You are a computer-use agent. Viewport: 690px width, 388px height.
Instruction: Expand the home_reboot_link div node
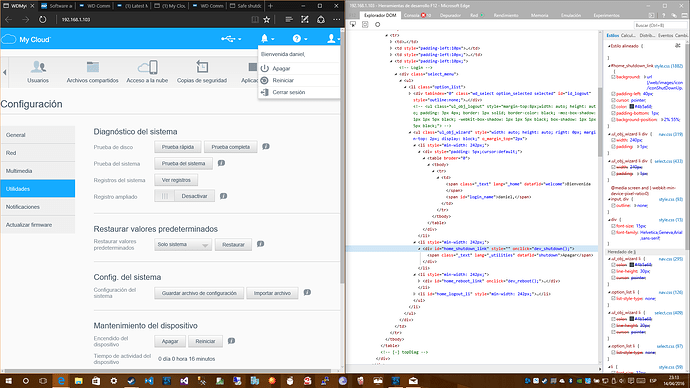pyautogui.click(x=419, y=281)
